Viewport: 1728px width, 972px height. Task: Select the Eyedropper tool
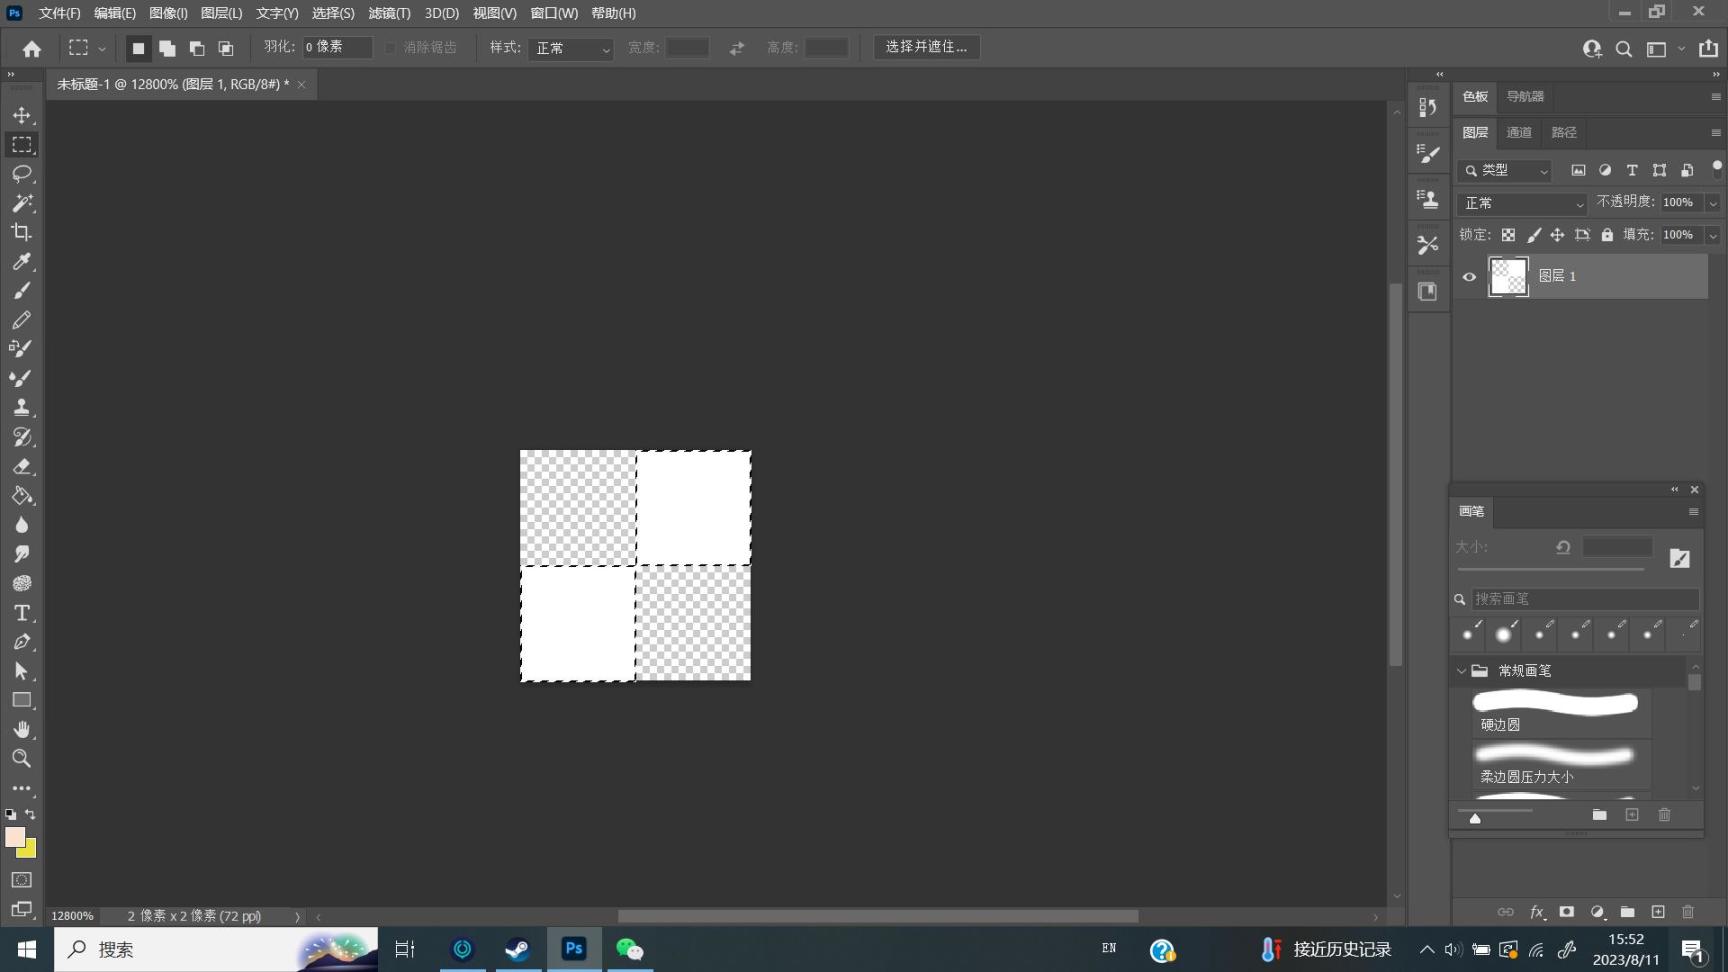[x=22, y=261]
